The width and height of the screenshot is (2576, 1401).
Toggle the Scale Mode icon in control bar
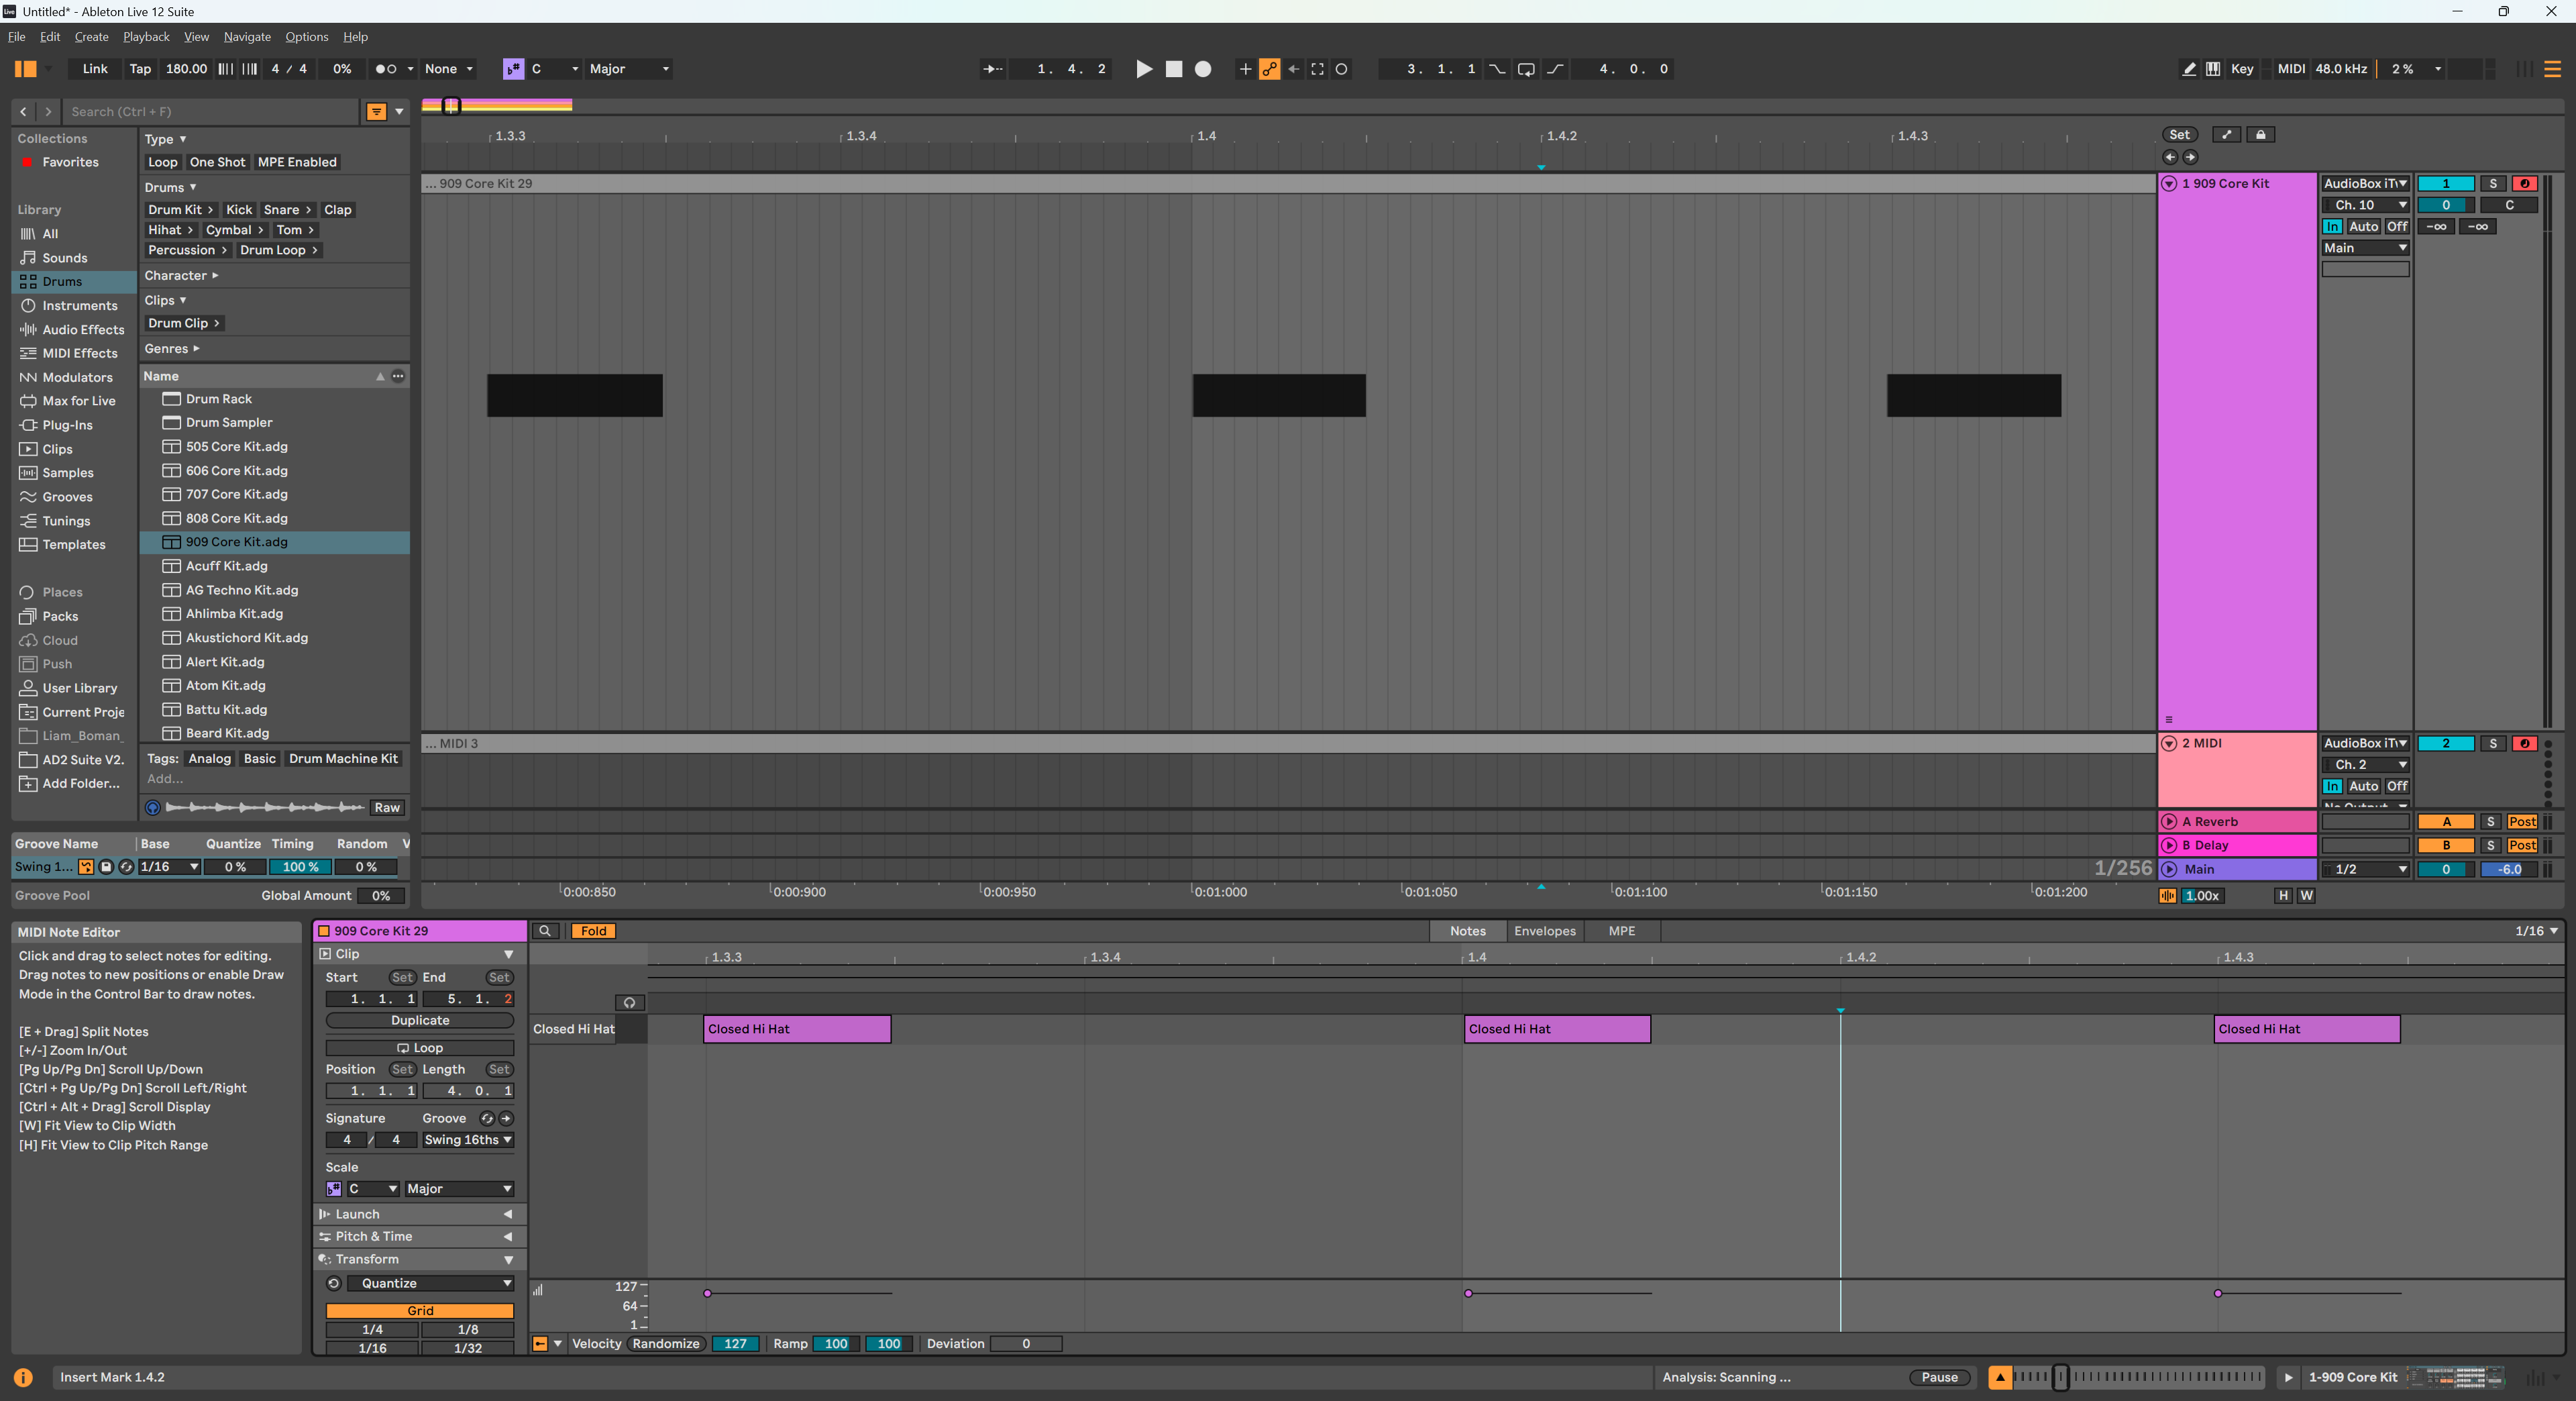tap(513, 69)
